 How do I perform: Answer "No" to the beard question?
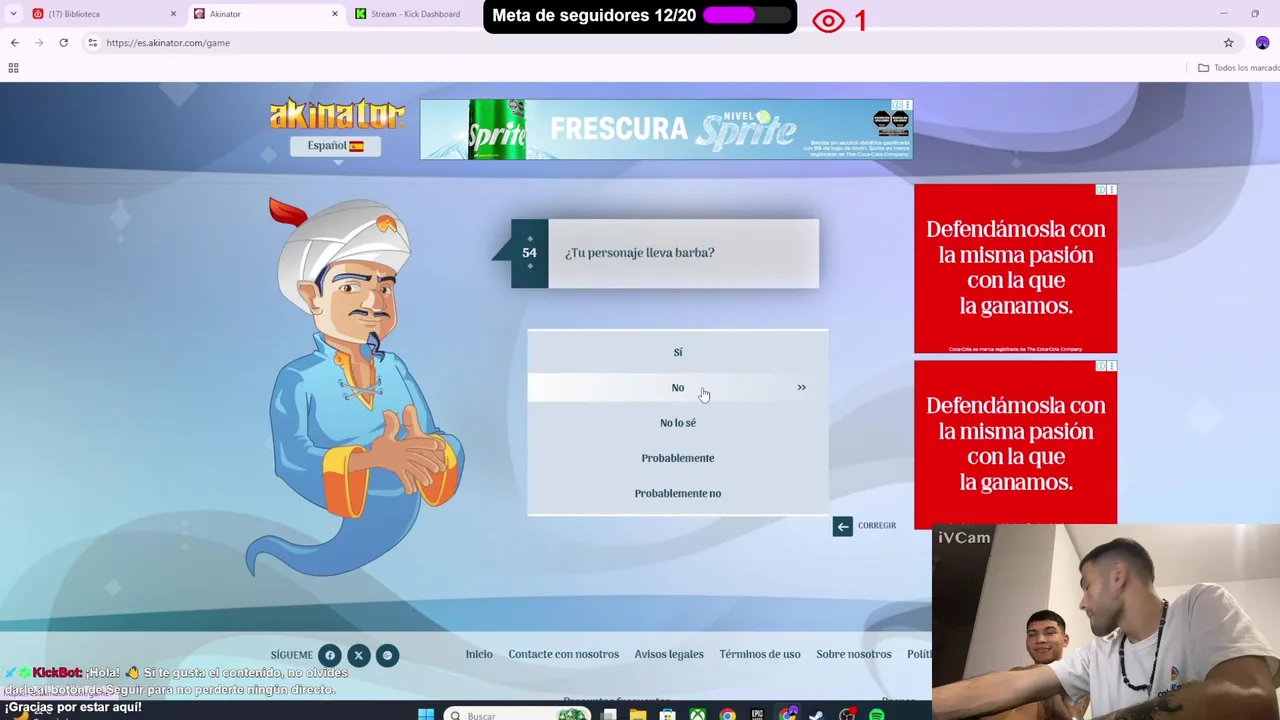coord(677,388)
